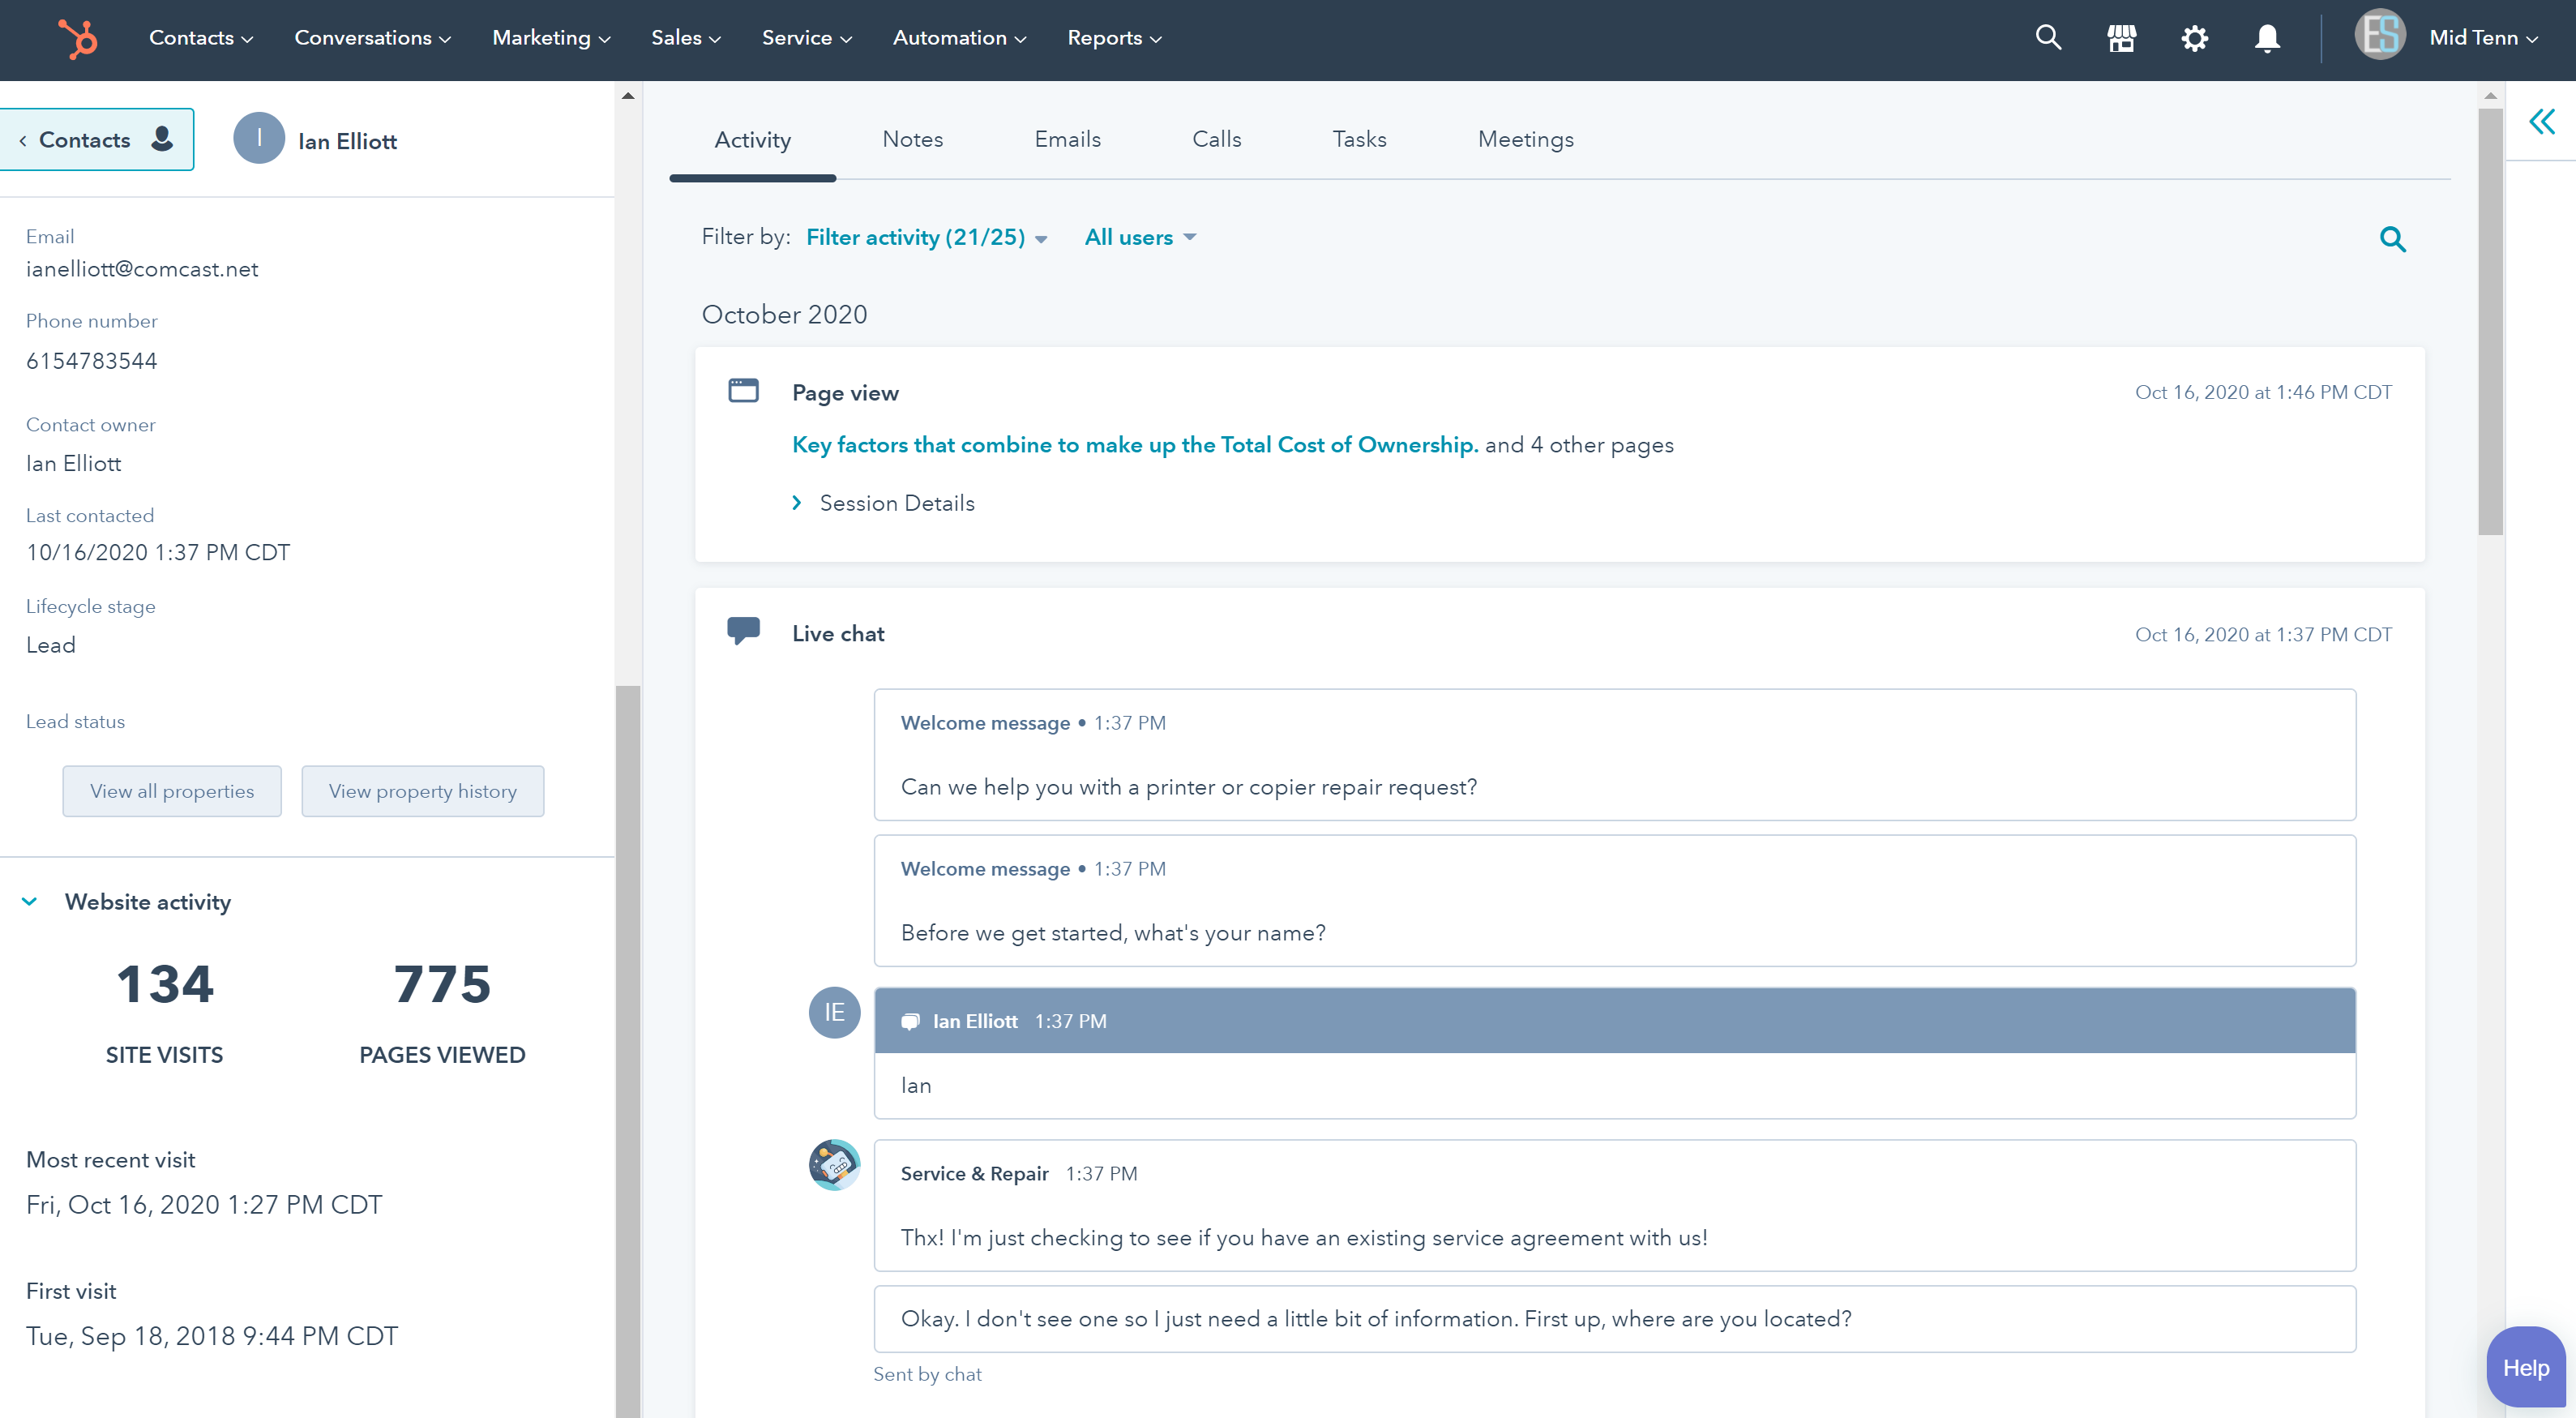Click the October 2020 month heading
The height and width of the screenshot is (1418, 2576).
point(784,314)
